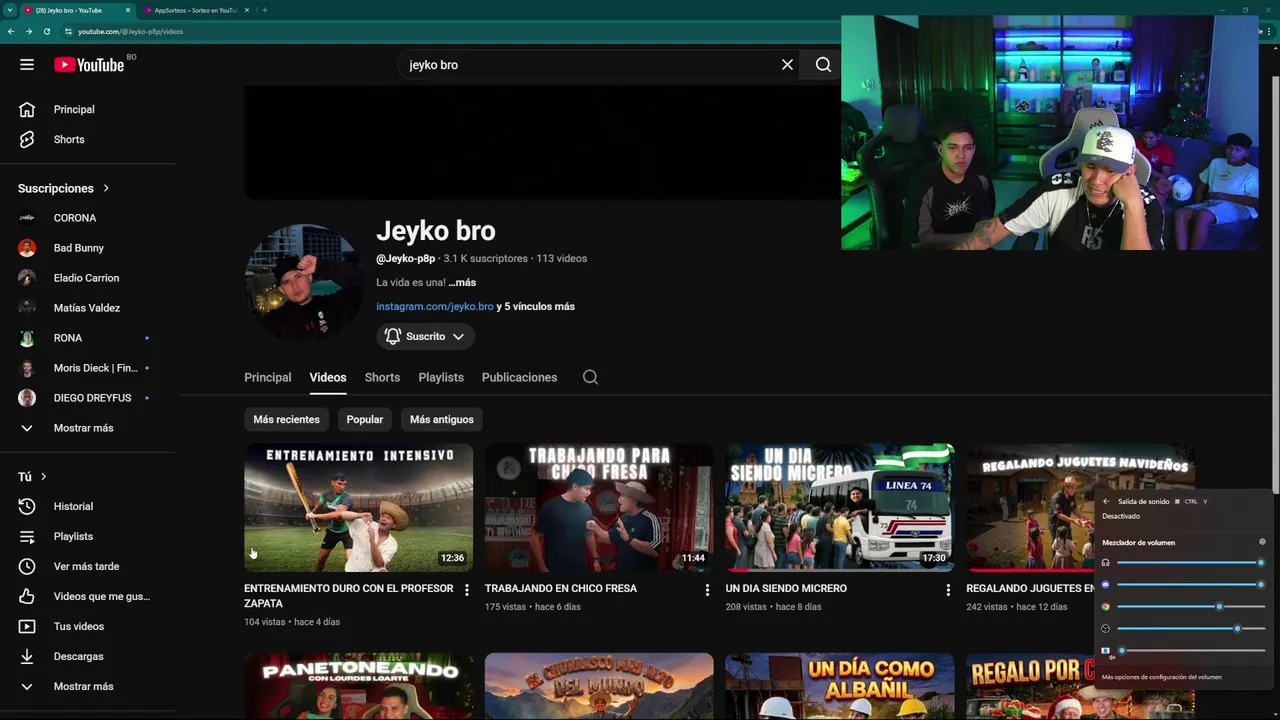The image size is (1280, 720).
Task: Switch to the Publicaciones tab
Action: tap(519, 377)
